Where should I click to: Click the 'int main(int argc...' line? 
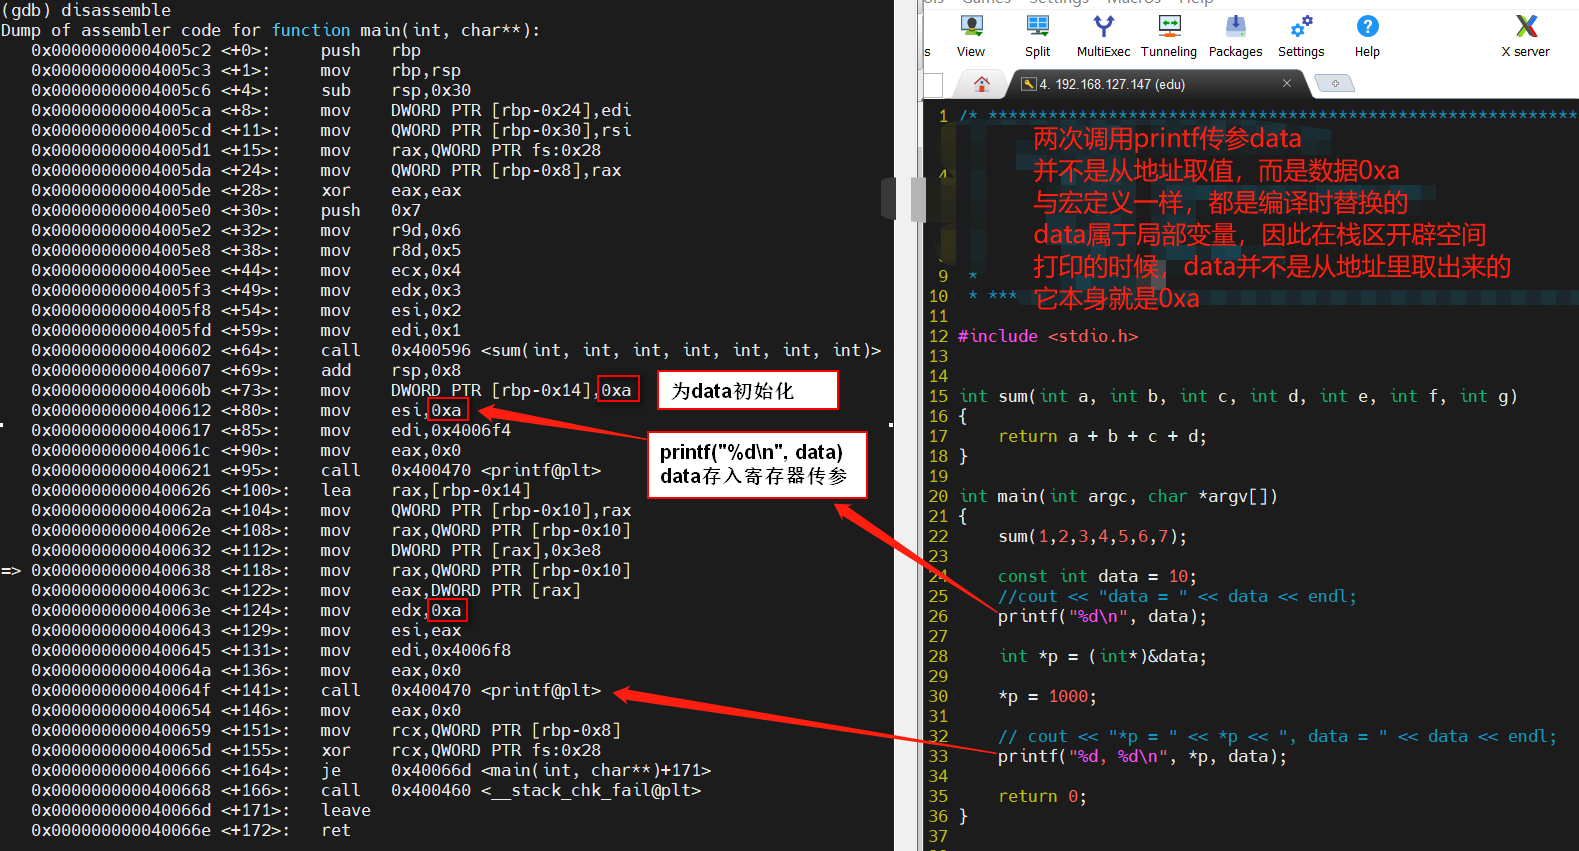point(1118,496)
